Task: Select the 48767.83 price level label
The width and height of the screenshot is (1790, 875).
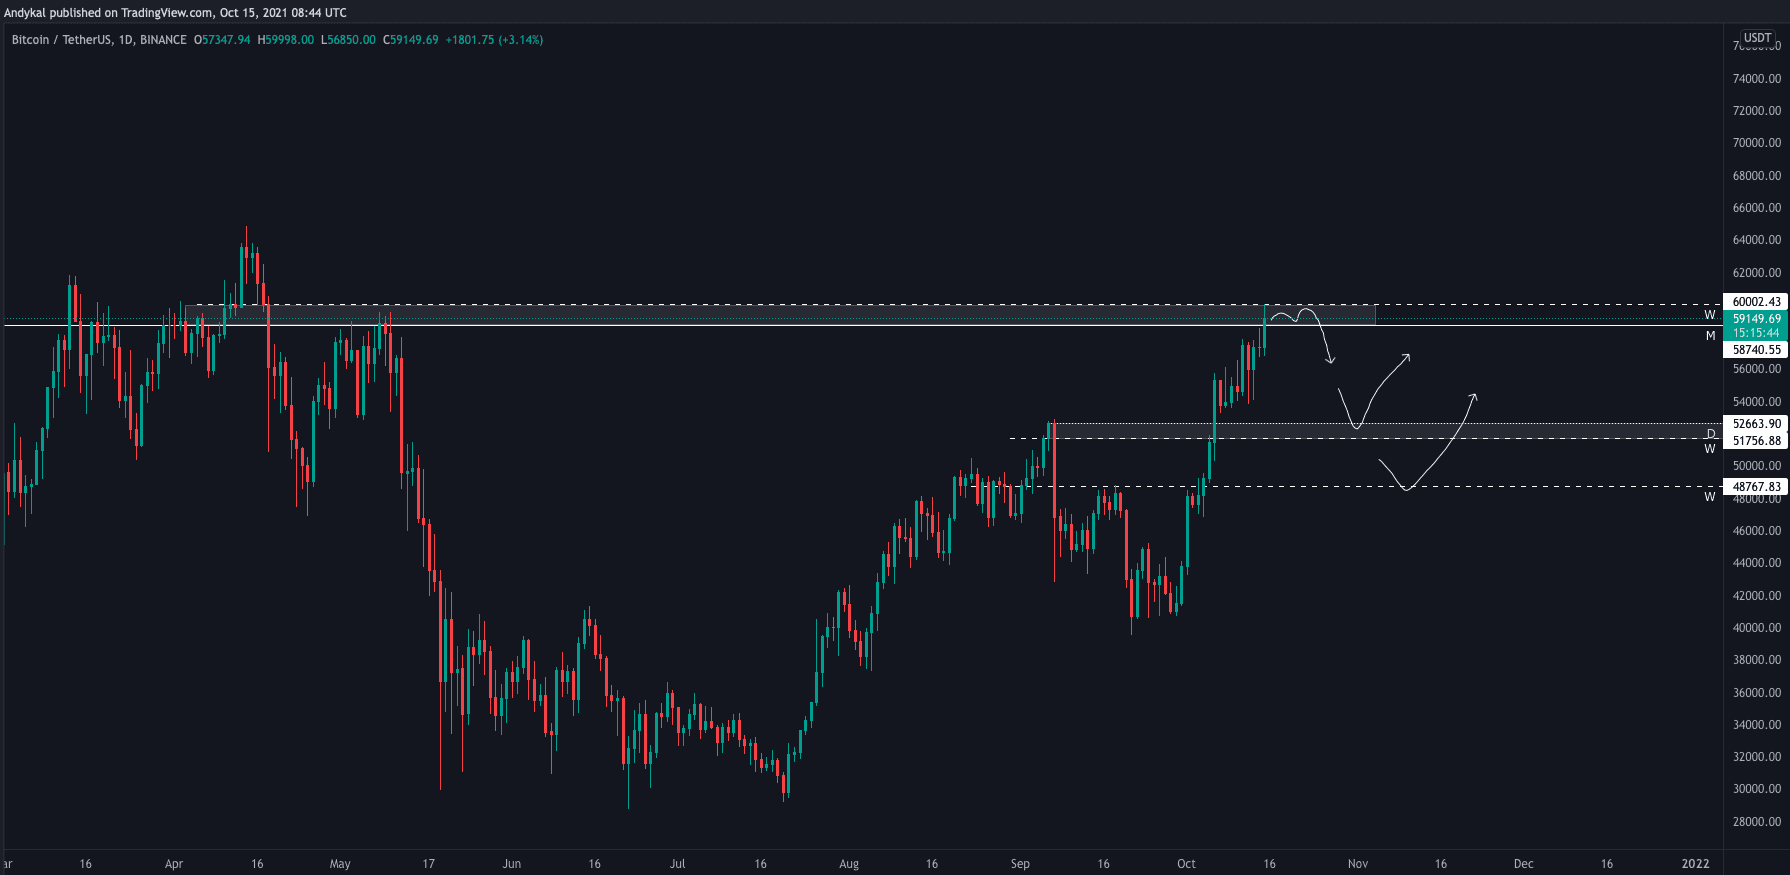Action: pos(1756,487)
